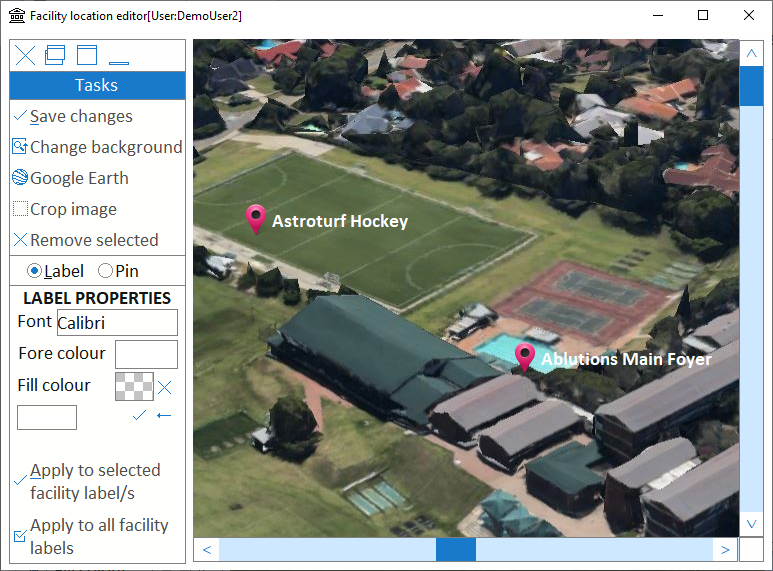This screenshot has height=571, width=773.
Task: Select the Label radio button
Action: [35, 271]
